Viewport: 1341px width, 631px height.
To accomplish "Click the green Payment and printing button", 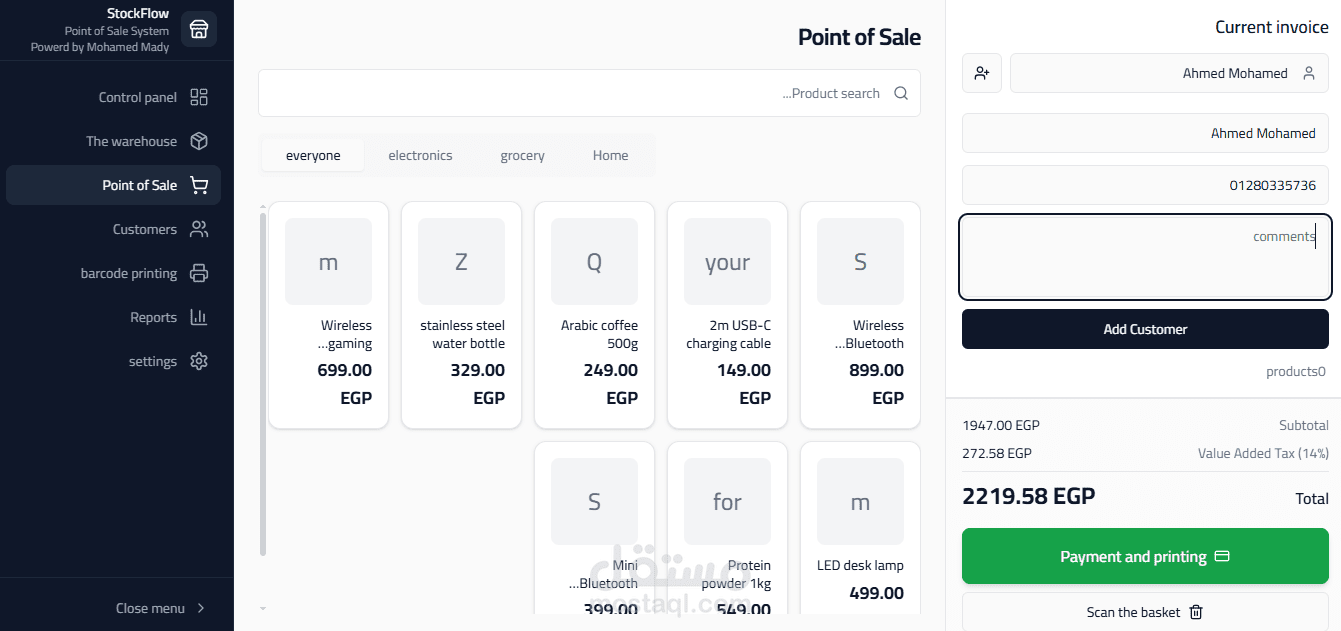I will point(1145,557).
